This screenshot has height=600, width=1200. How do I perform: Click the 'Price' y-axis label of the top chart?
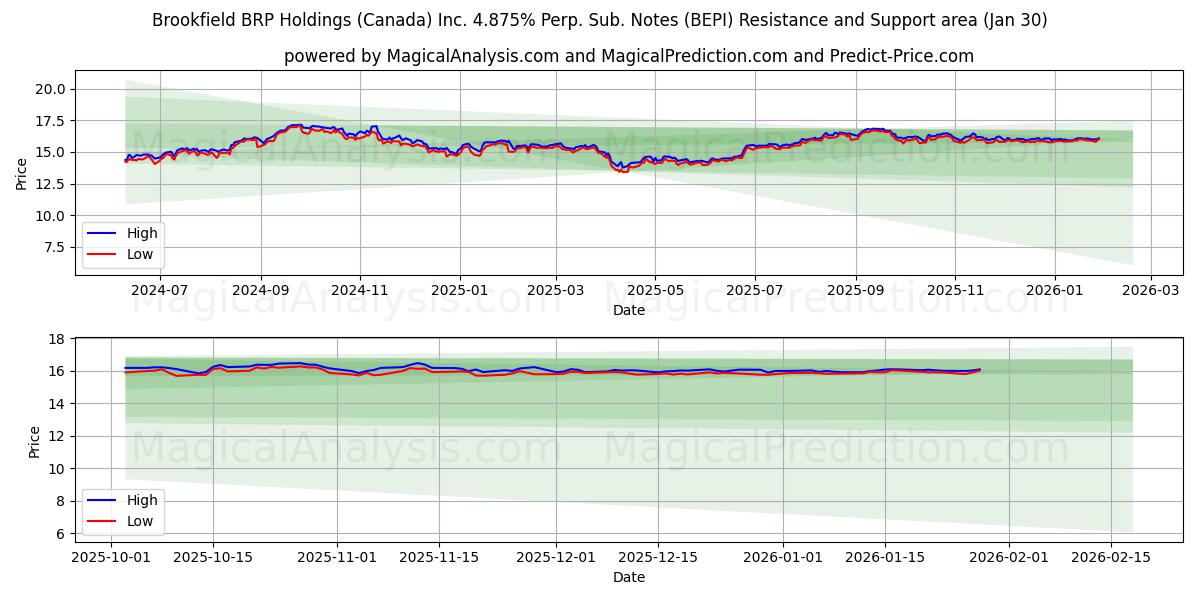click(22, 174)
